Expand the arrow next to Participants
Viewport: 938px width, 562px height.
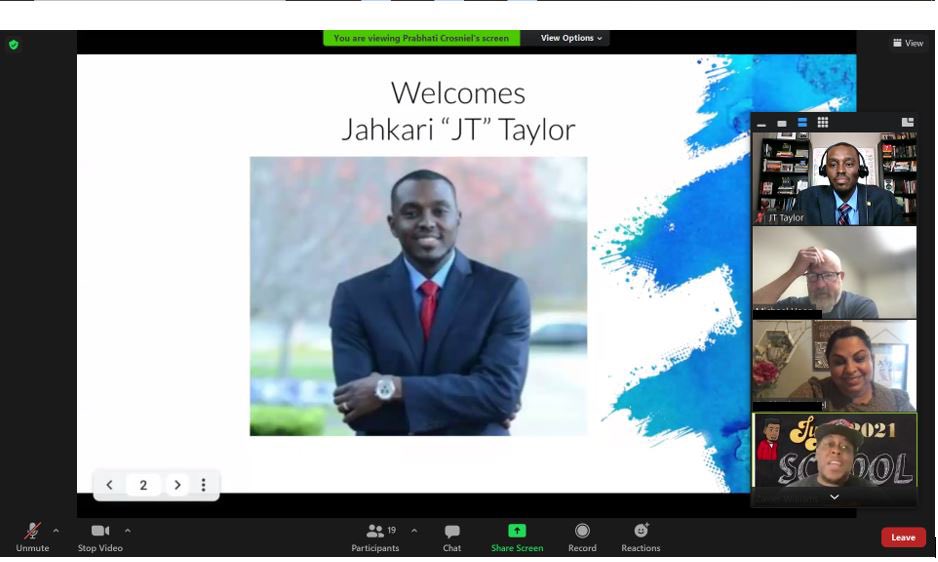tap(414, 531)
